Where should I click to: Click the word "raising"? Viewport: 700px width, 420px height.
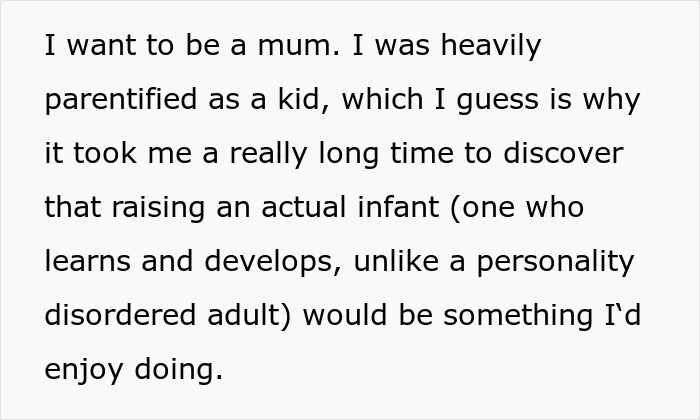click(x=158, y=208)
